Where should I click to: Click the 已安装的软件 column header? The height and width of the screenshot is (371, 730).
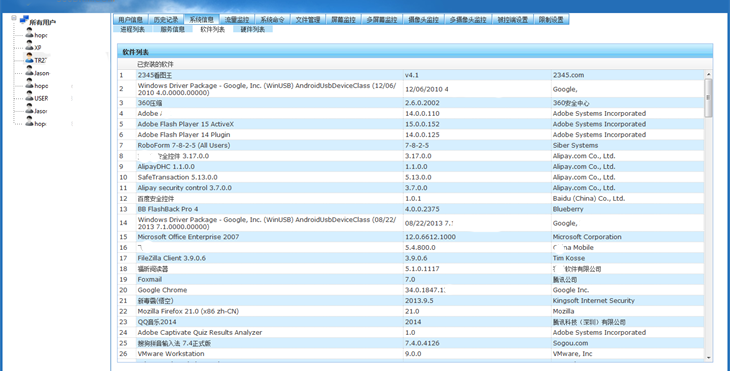pyautogui.click(x=155, y=64)
